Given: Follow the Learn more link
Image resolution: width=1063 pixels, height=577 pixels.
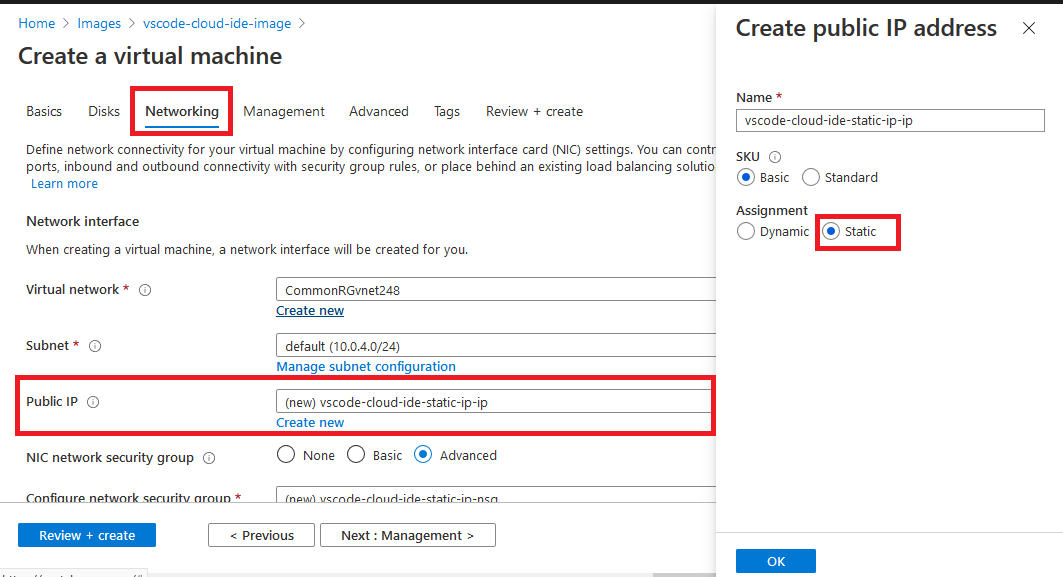Looking at the screenshot, I should (64, 184).
